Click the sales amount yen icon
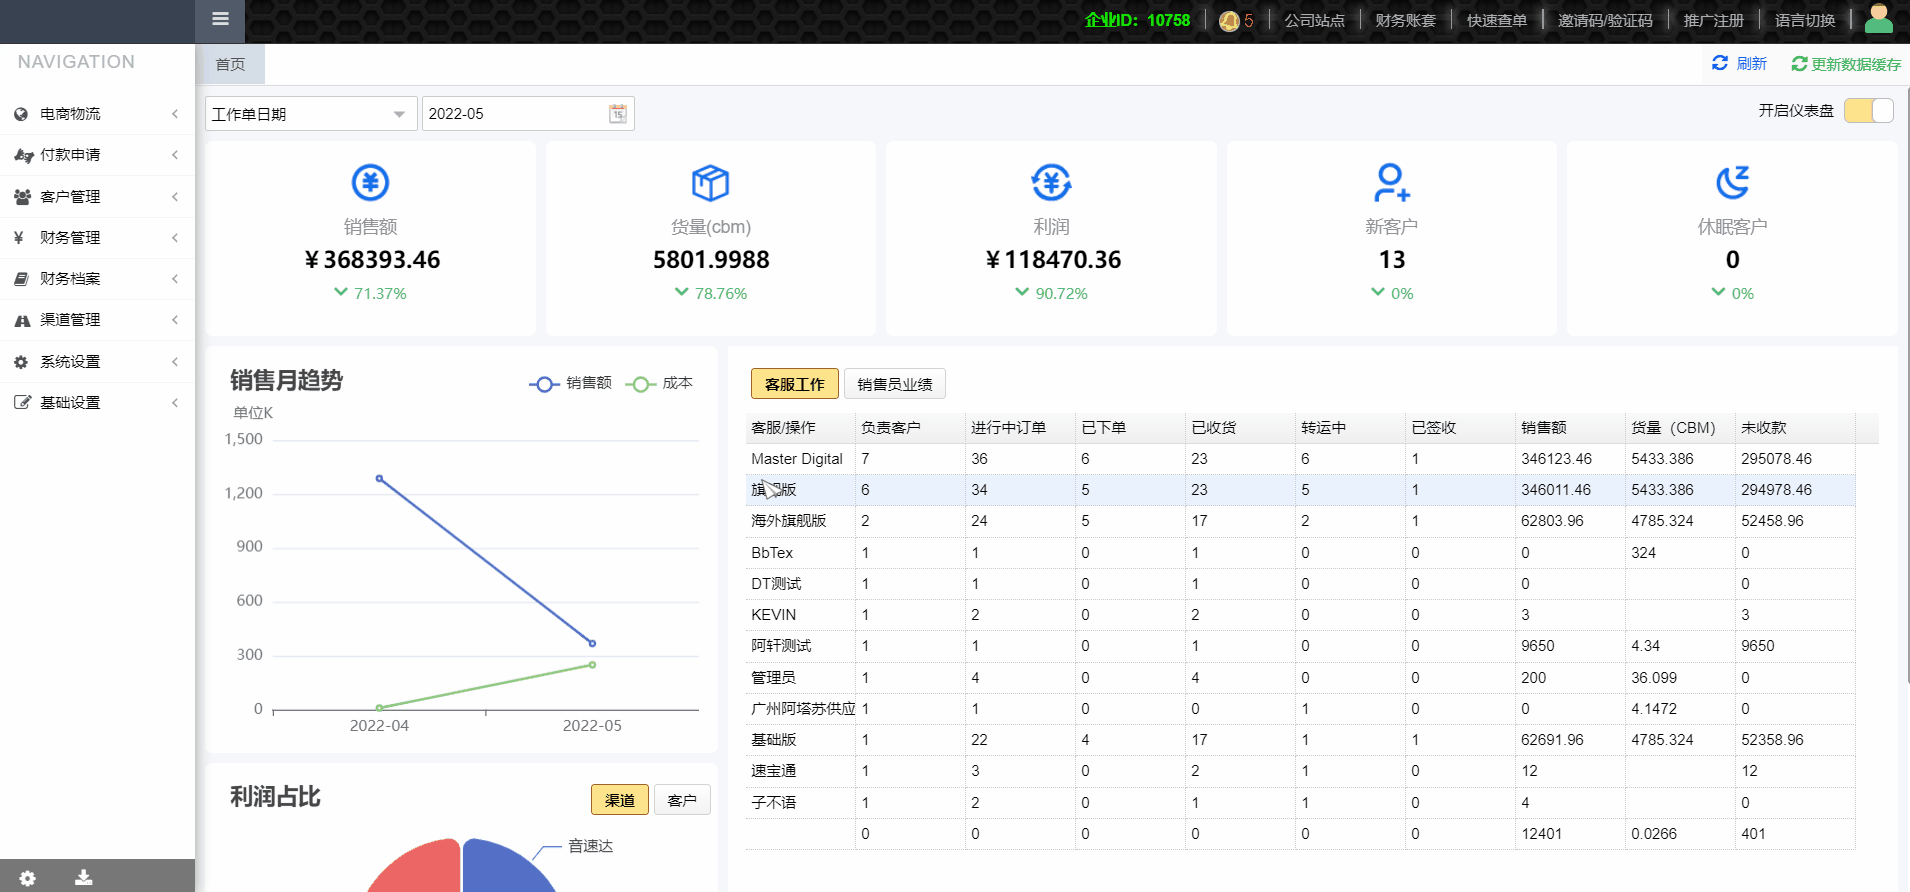1910x892 pixels. point(370,183)
